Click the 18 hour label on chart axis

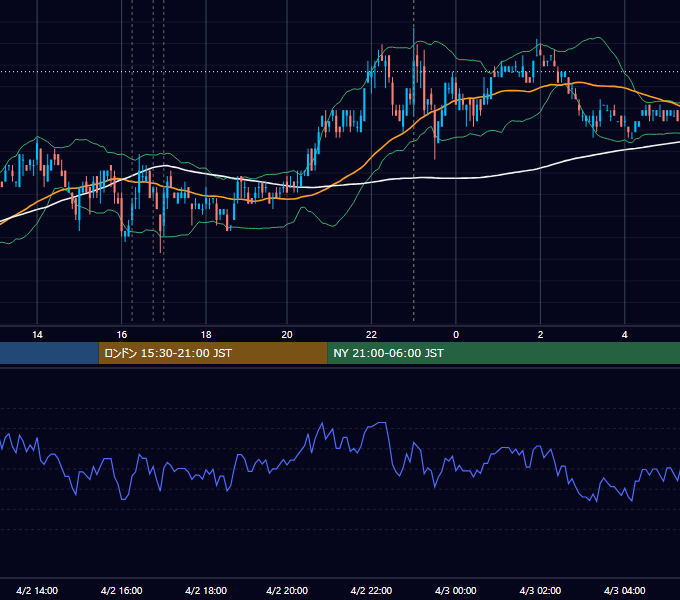[206, 335]
